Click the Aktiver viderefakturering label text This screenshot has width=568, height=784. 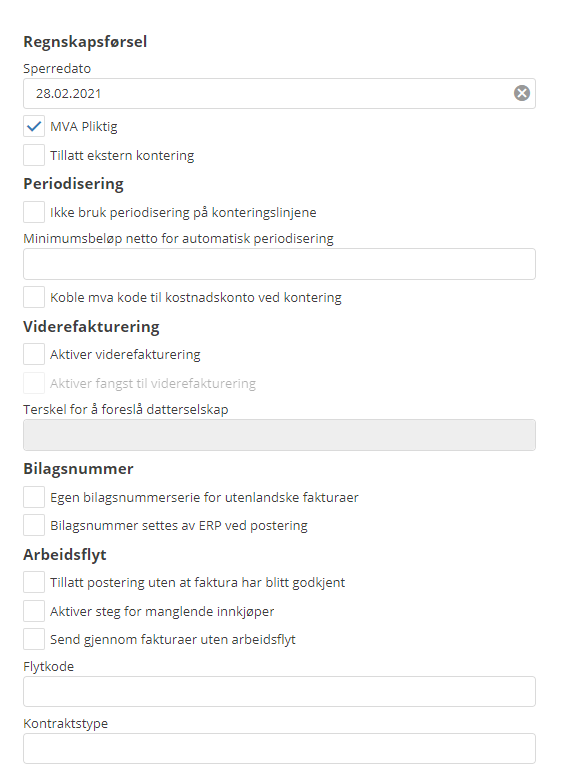pyautogui.click(x=125, y=354)
